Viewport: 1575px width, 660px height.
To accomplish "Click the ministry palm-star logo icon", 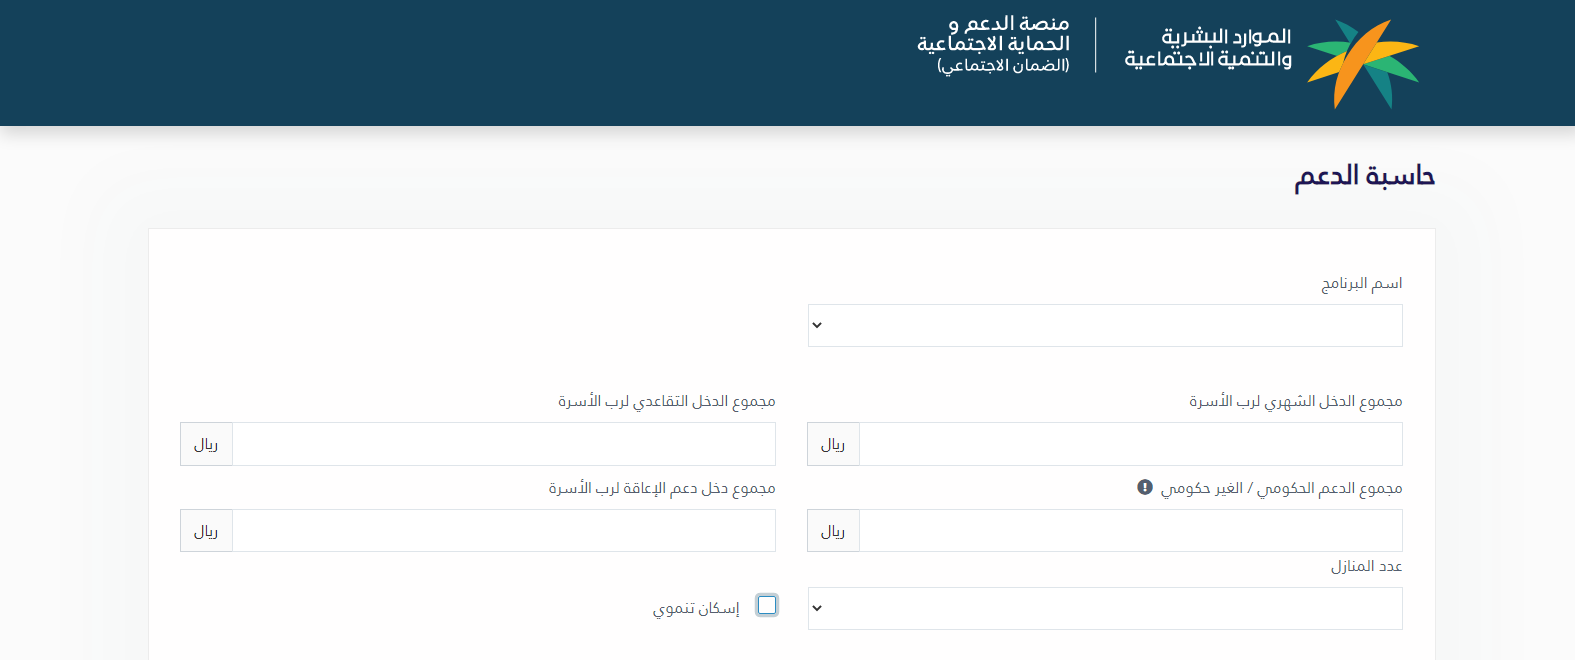I will pyautogui.click(x=1363, y=63).
